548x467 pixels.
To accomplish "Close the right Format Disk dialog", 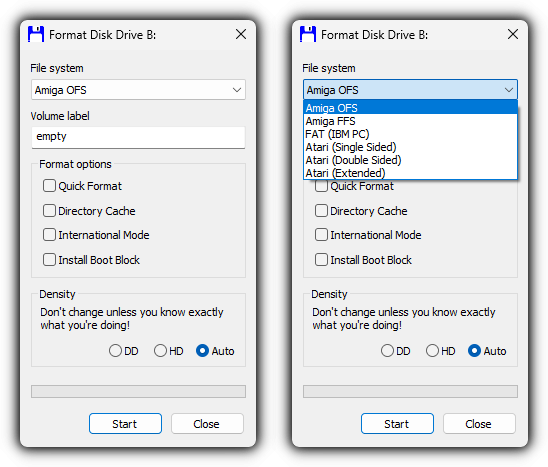I will click(513, 34).
